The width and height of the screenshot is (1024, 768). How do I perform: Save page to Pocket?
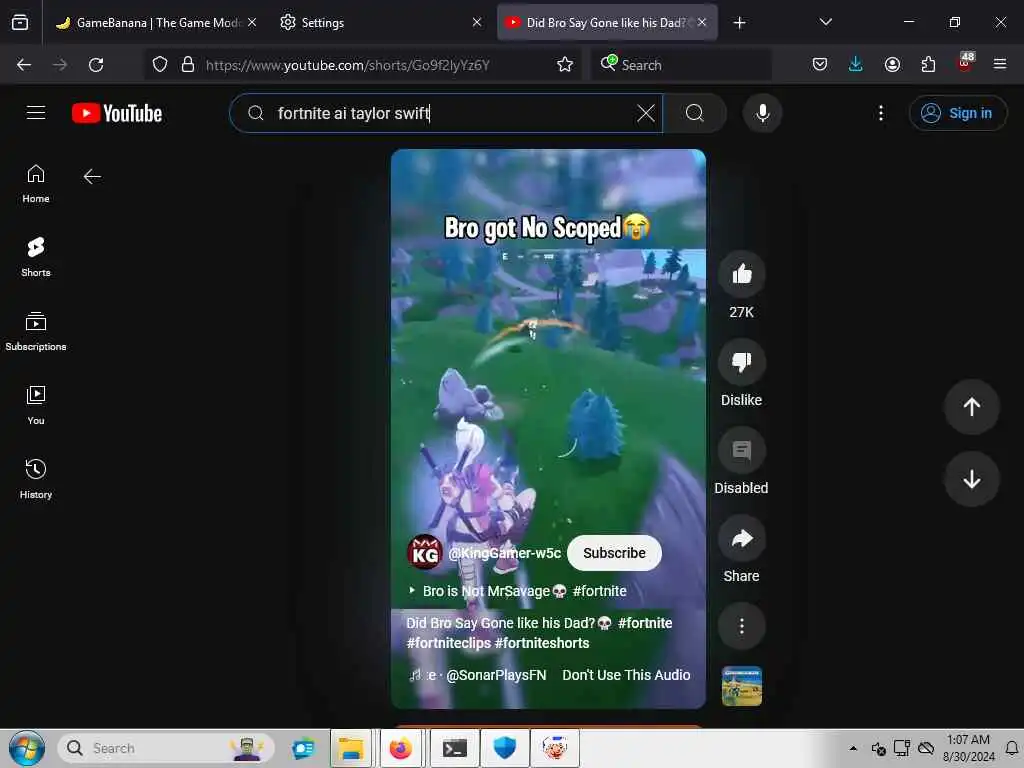pos(820,65)
